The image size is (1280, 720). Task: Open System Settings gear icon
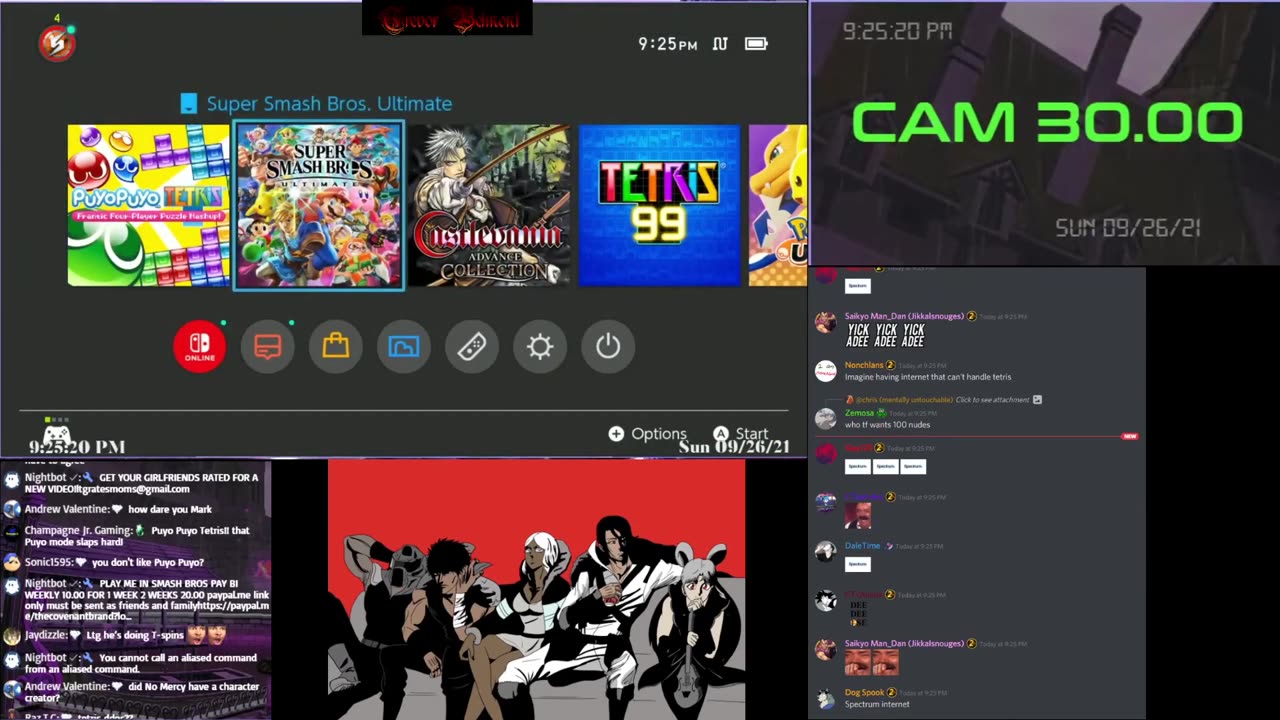[540, 346]
